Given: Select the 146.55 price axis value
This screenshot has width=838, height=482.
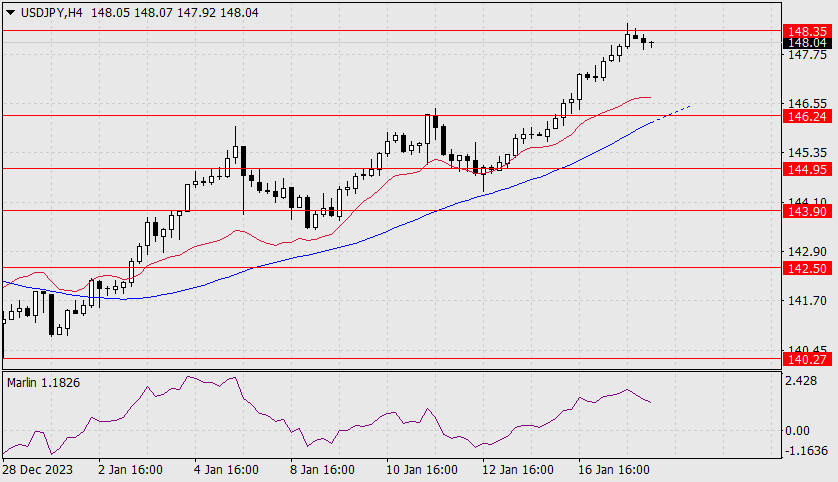Looking at the screenshot, I should coord(807,103).
